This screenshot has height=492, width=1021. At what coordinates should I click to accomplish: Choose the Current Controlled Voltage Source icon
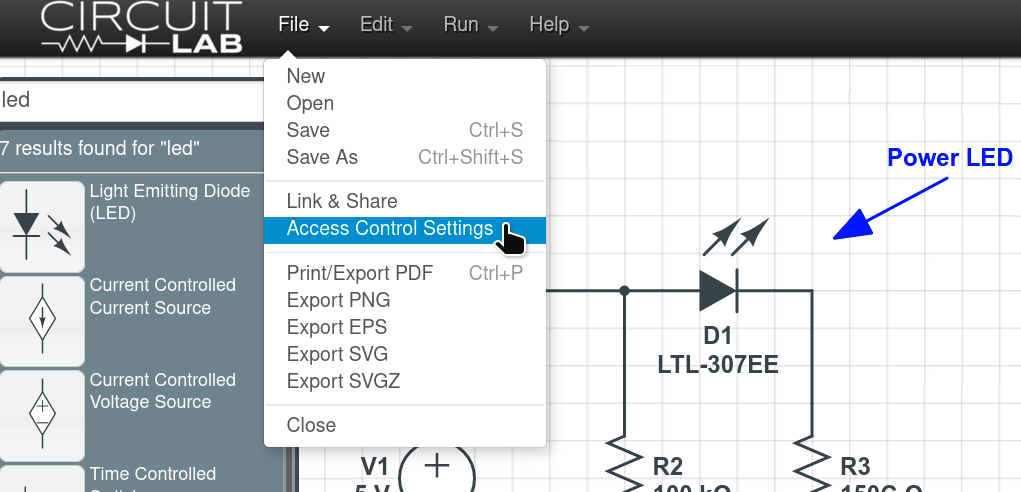click(x=42, y=413)
